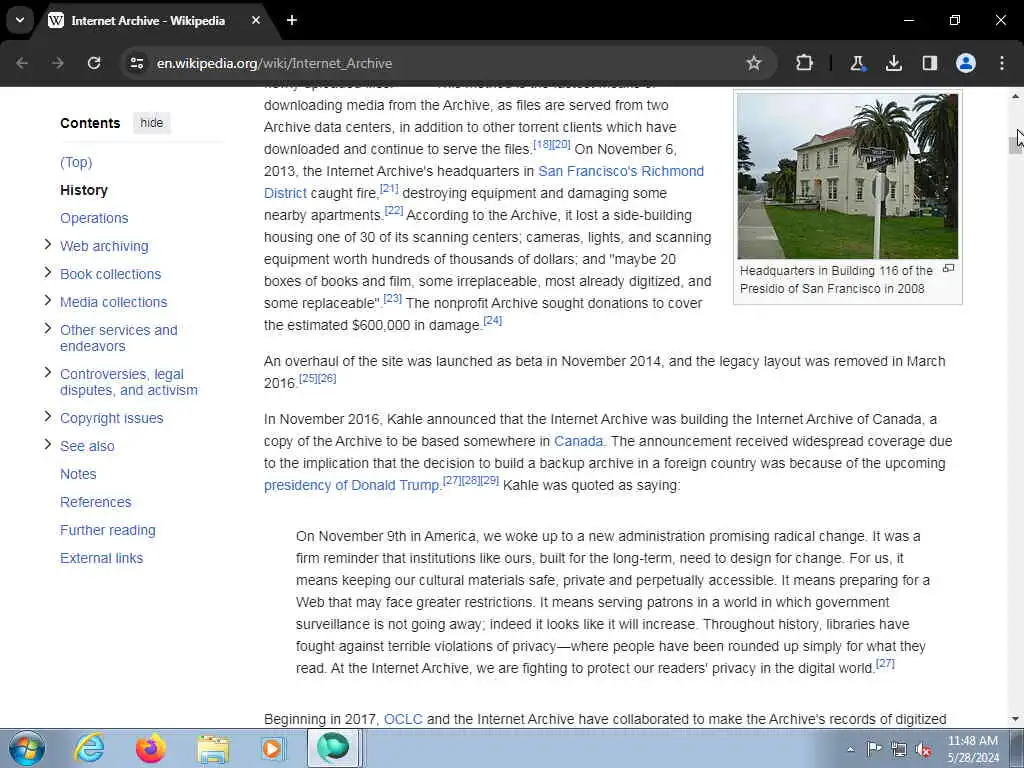Viewport: 1024px width, 768px height.
Task: Open the headquarters building photo thumbnail
Action: pyautogui.click(x=848, y=176)
